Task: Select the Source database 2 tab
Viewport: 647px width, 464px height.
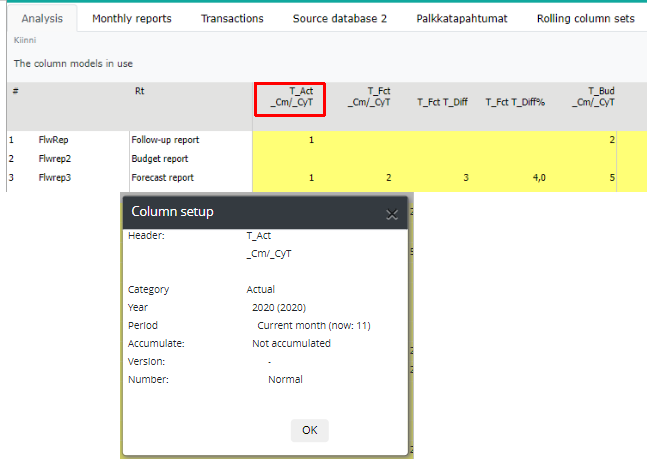Action: click(x=340, y=19)
